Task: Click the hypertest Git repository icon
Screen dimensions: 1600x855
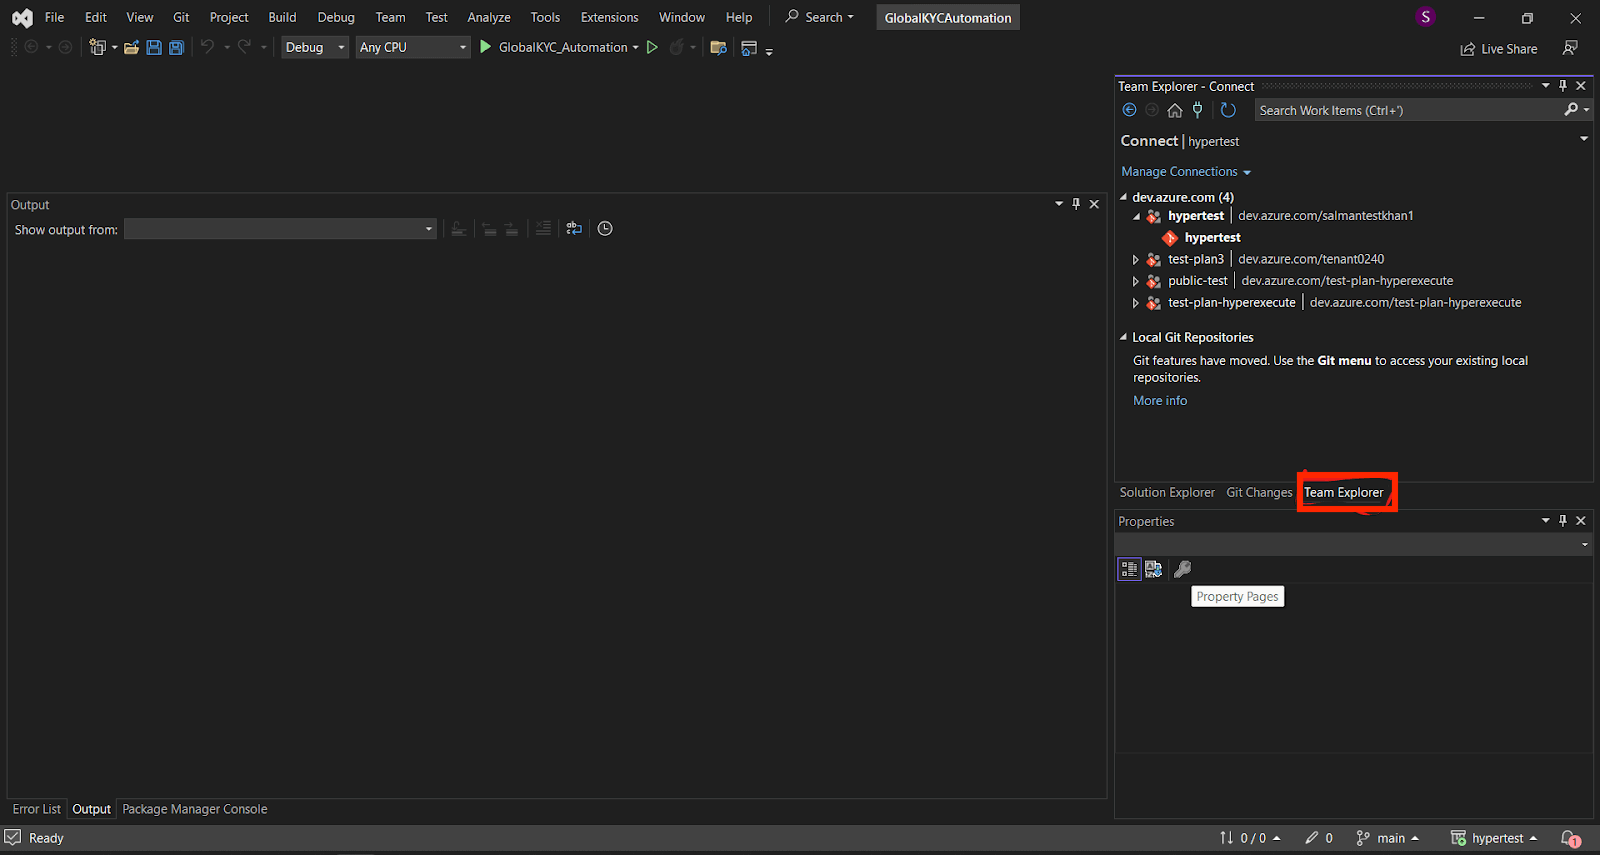Action: point(1169,238)
